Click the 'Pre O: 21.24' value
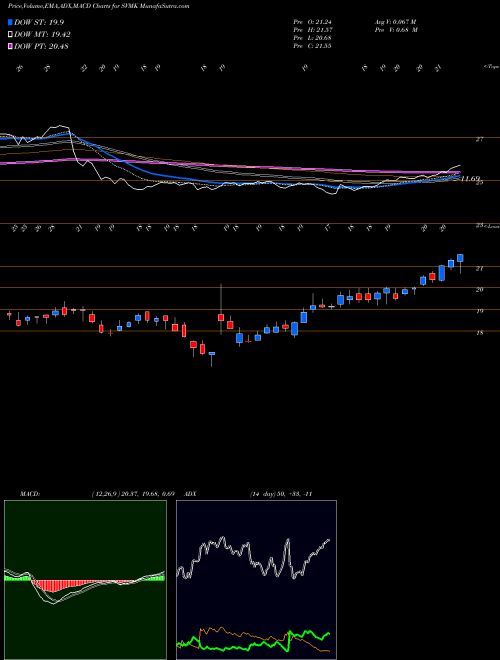 [x=312, y=21]
